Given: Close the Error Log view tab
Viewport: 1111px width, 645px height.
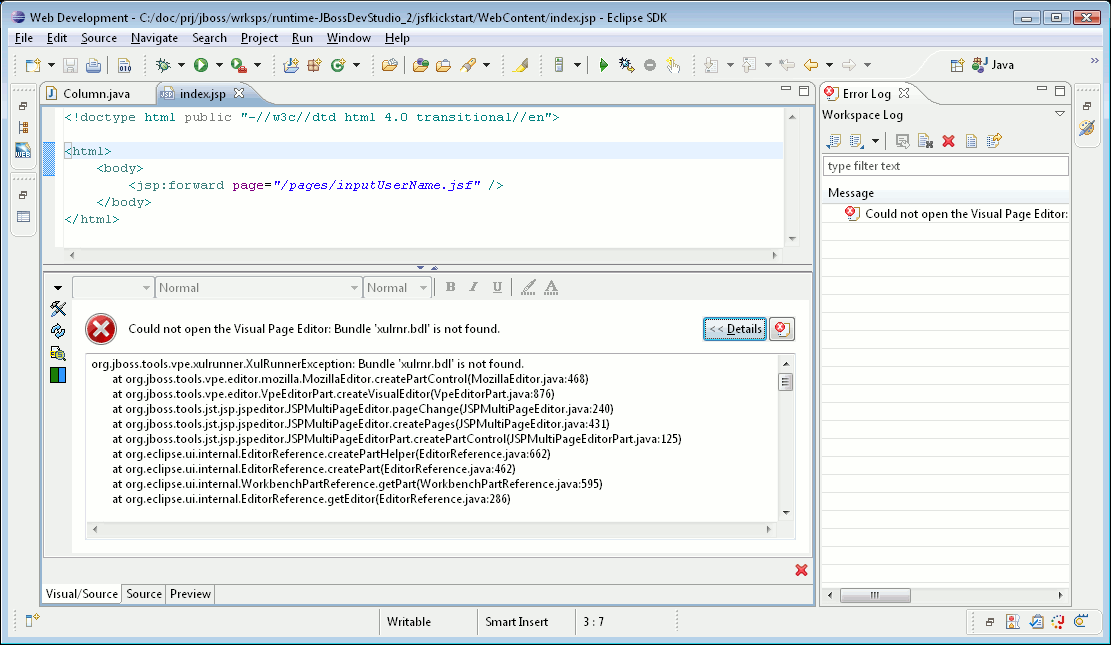Looking at the screenshot, I should (903, 93).
